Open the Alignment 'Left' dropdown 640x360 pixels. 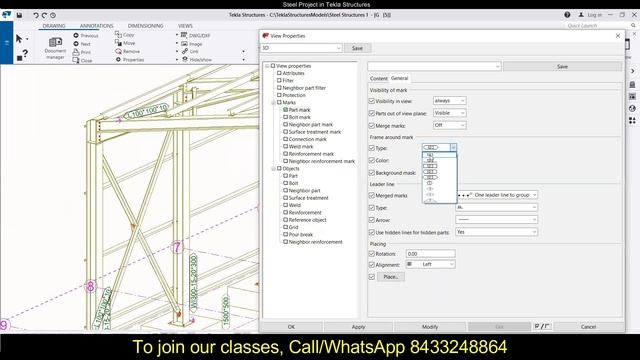[431, 264]
